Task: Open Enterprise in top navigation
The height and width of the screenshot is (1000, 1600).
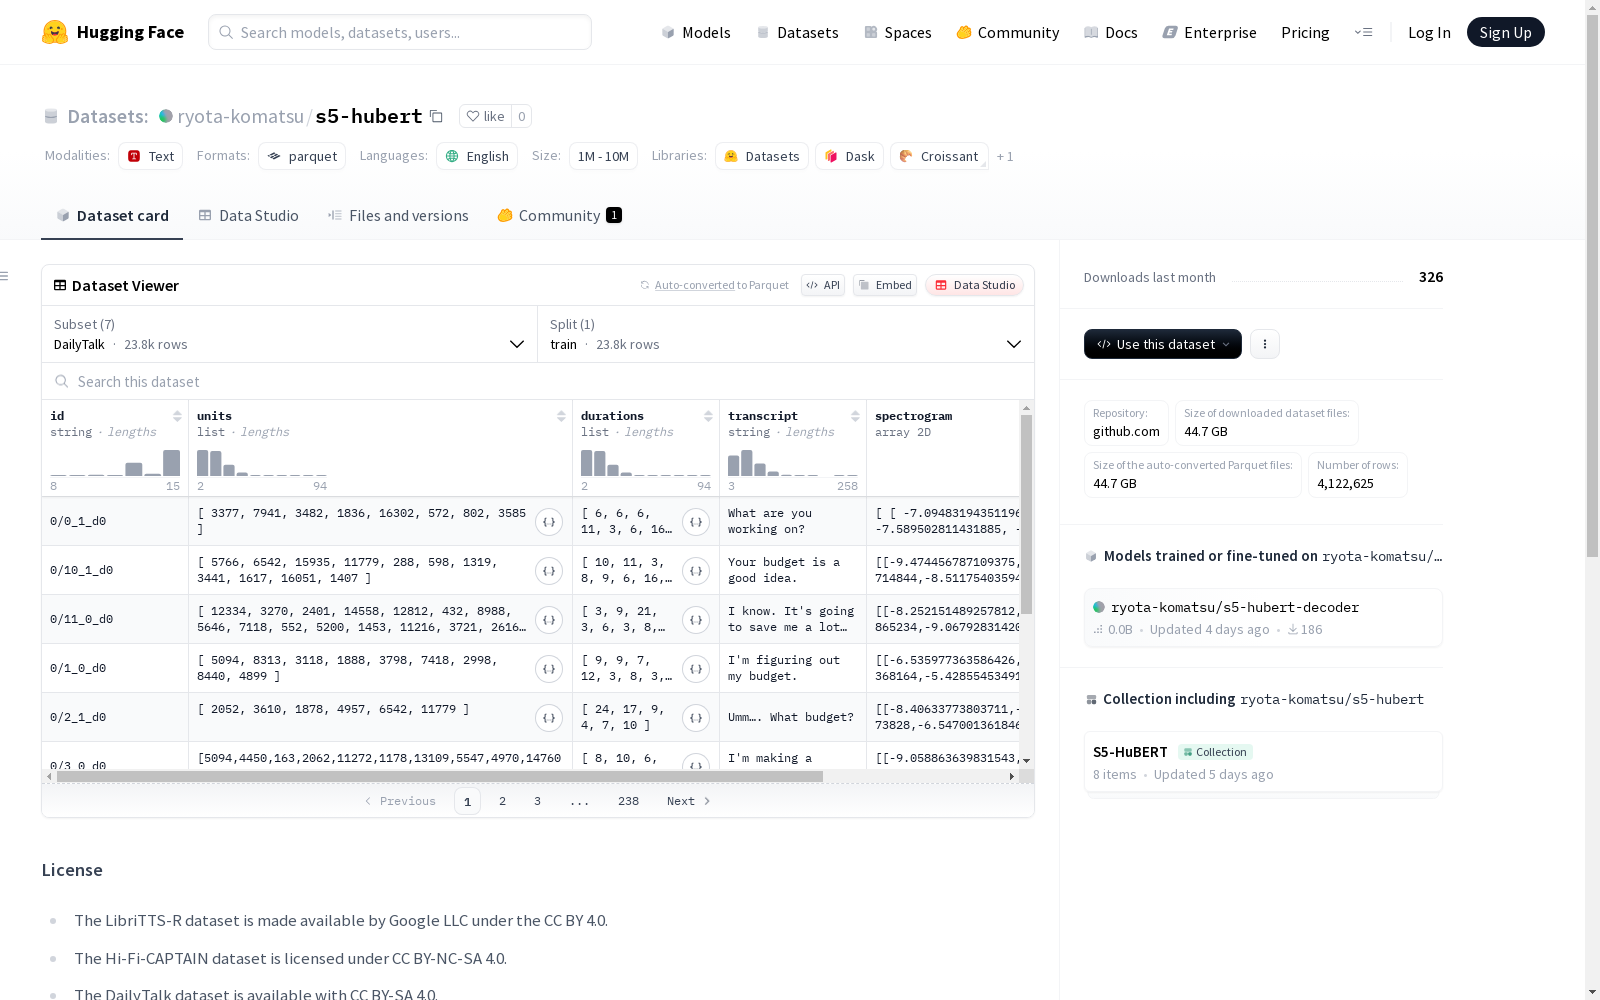Action: [x=1210, y=32]
